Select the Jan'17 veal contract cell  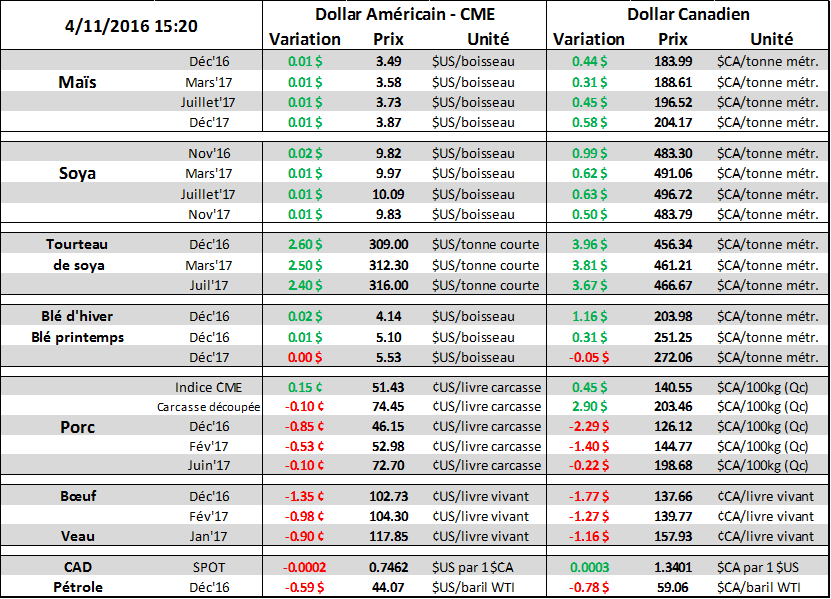209,534
